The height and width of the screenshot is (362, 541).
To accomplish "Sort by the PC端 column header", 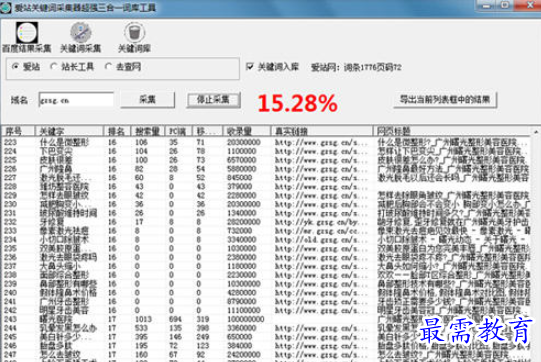I will pos(179,131).
